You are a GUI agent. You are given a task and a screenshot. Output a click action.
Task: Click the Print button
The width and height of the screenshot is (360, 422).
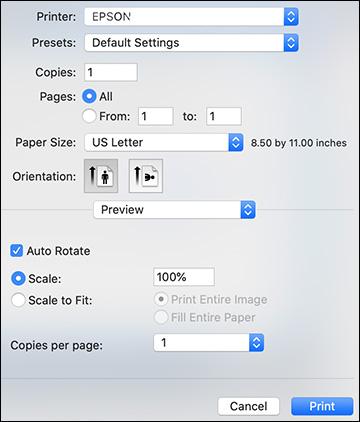pos(322,406)
